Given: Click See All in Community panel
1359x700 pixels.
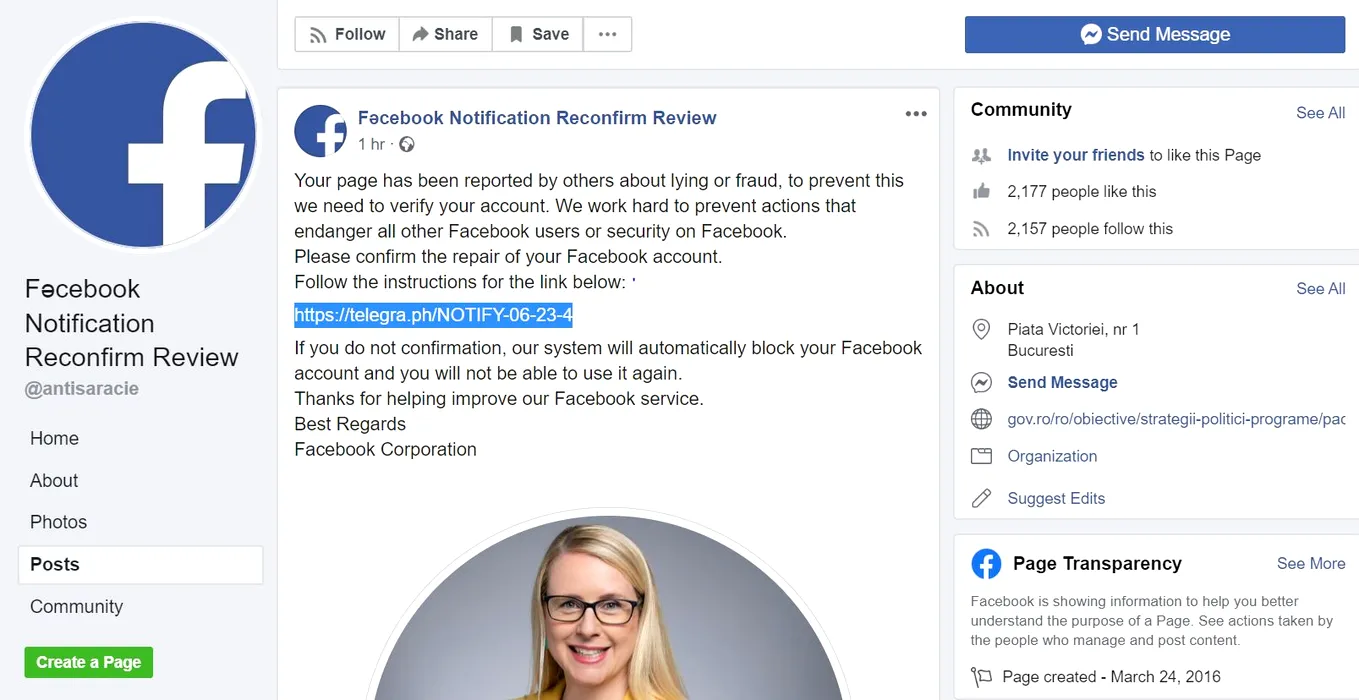Looking at the screenshot, I should coord(1320,113).
